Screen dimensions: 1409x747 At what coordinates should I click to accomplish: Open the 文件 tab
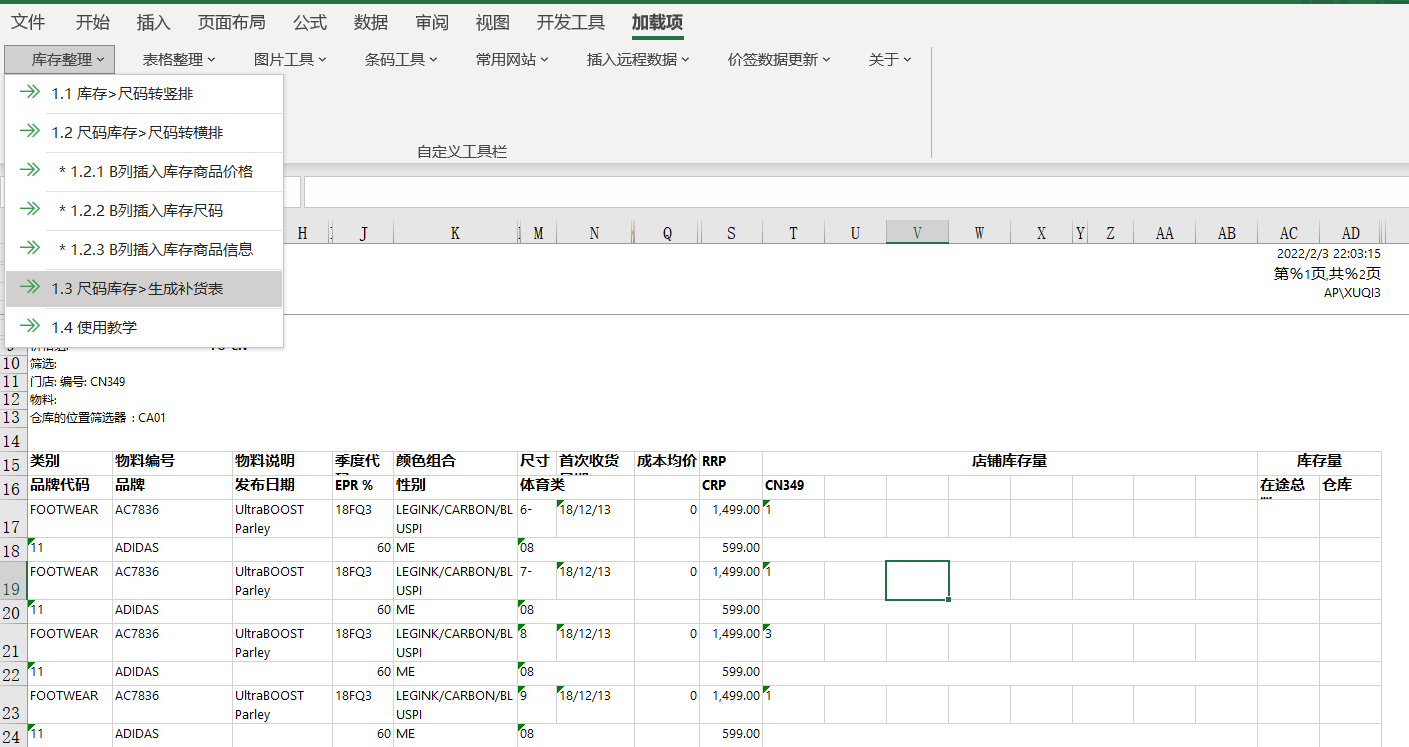click(x=28, y=22)
